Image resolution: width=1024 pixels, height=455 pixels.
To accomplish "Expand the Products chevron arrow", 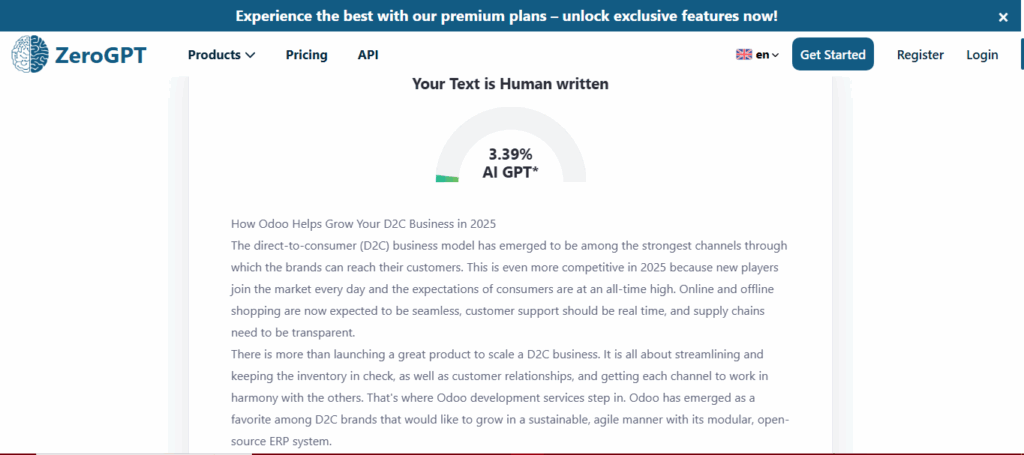I will coord(250,55).
